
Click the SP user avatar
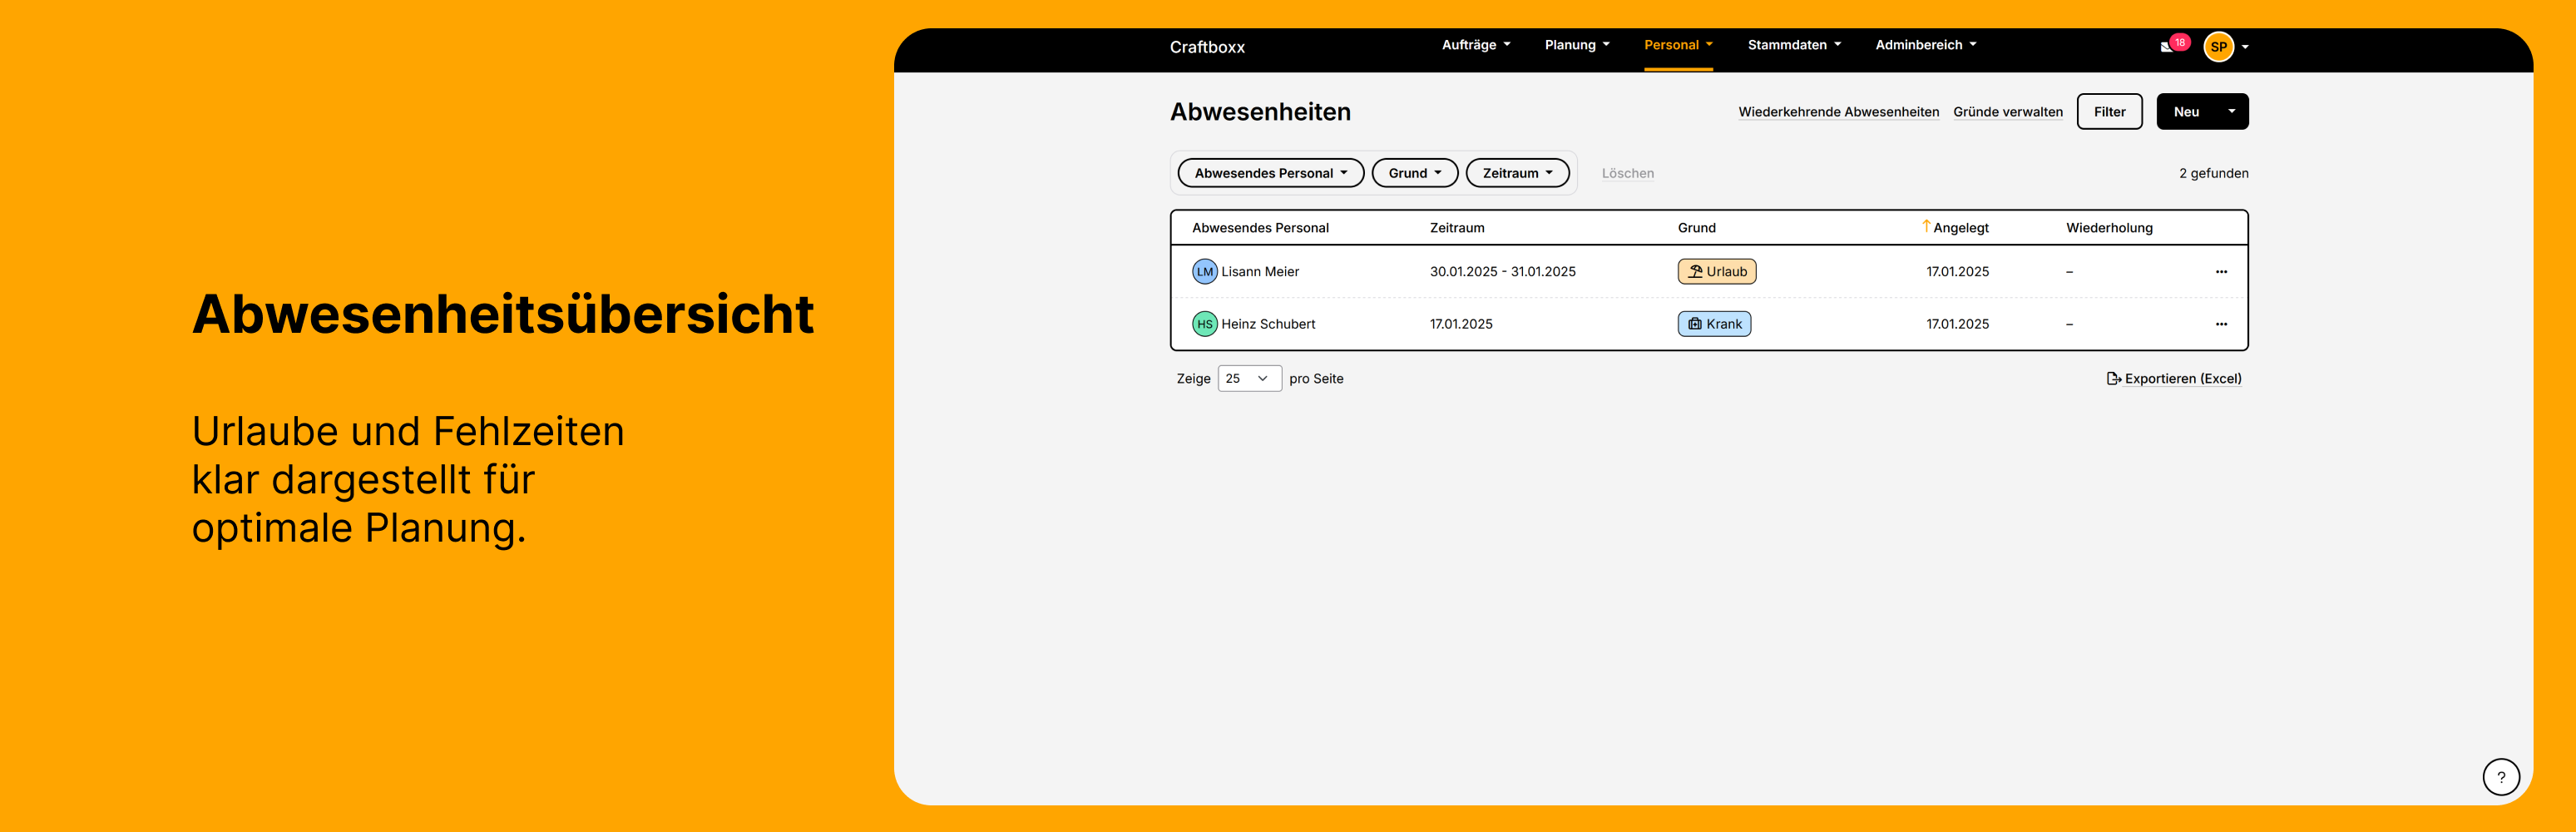(2218, 47)
